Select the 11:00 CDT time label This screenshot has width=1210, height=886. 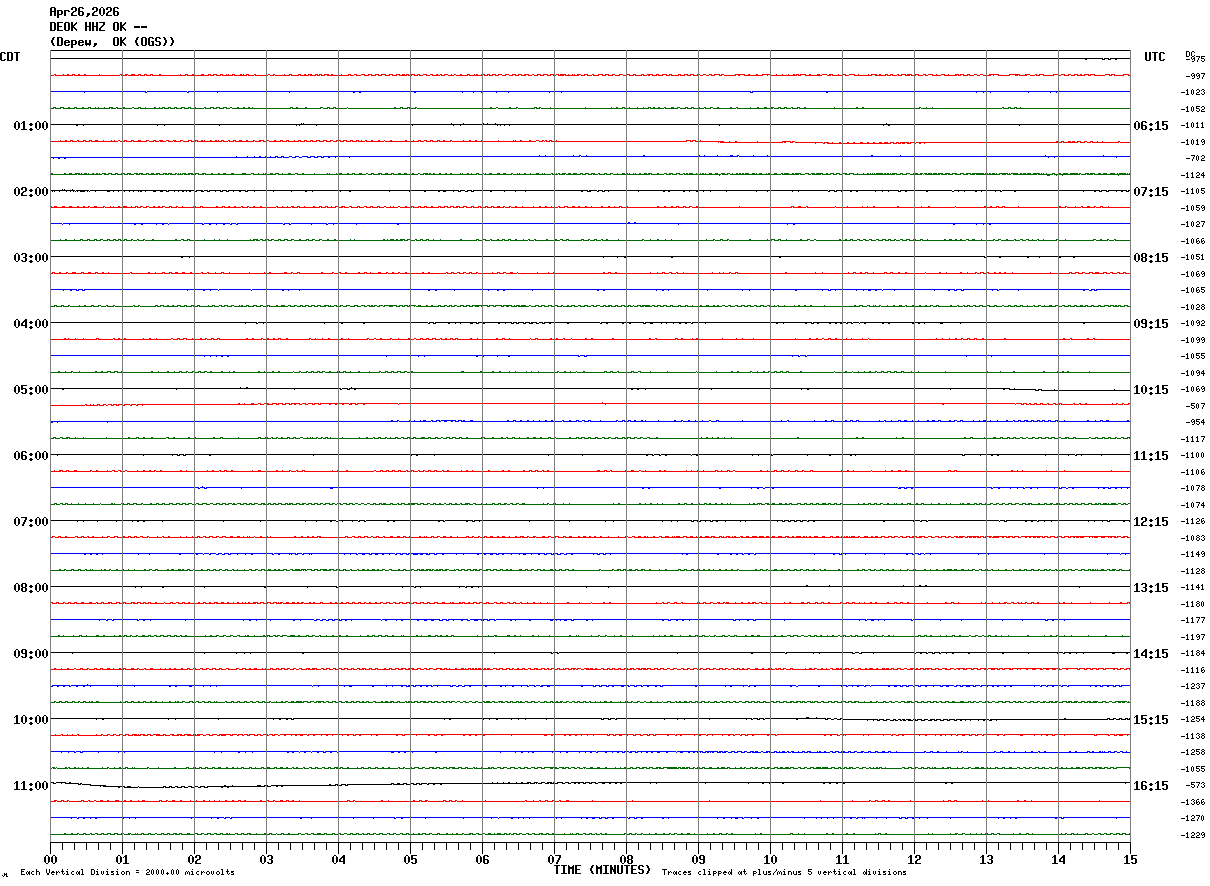tap(31, 786)
